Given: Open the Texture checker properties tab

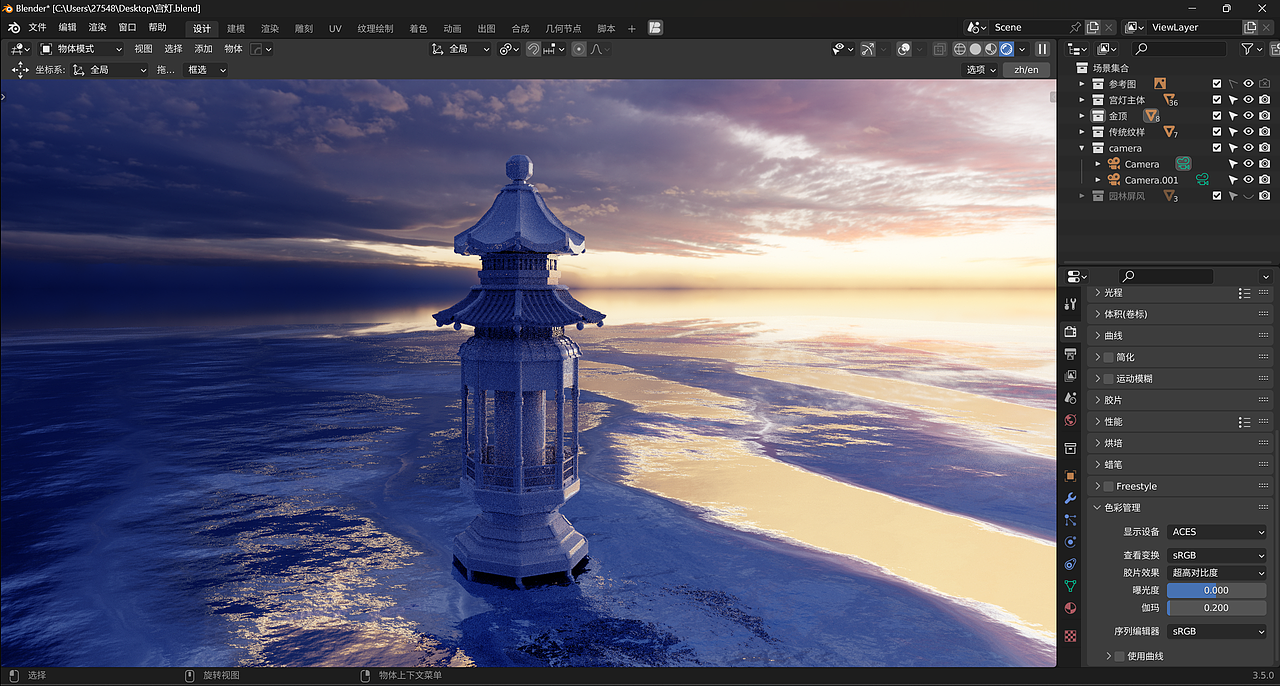Looking at the screenshot, I should pyautogui.click(x=1070, y=635).
